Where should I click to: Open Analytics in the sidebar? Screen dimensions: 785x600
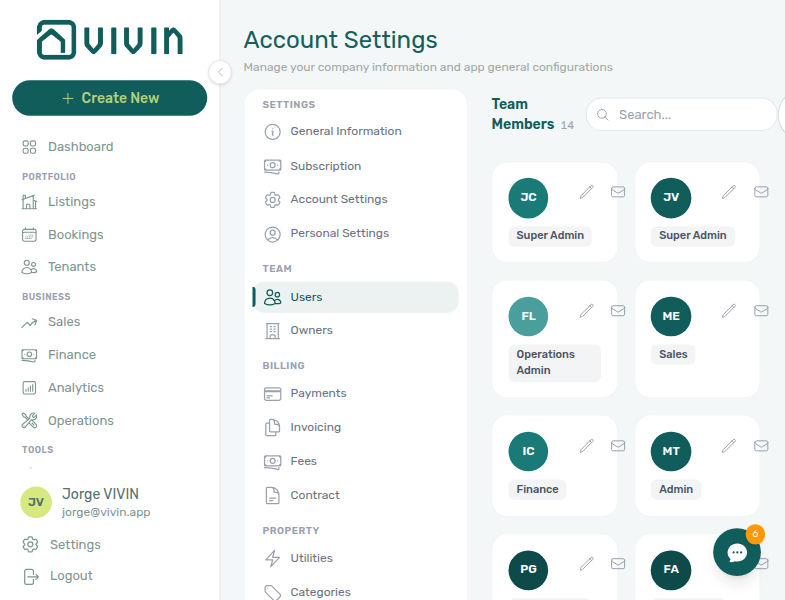(x=63, y=388)
